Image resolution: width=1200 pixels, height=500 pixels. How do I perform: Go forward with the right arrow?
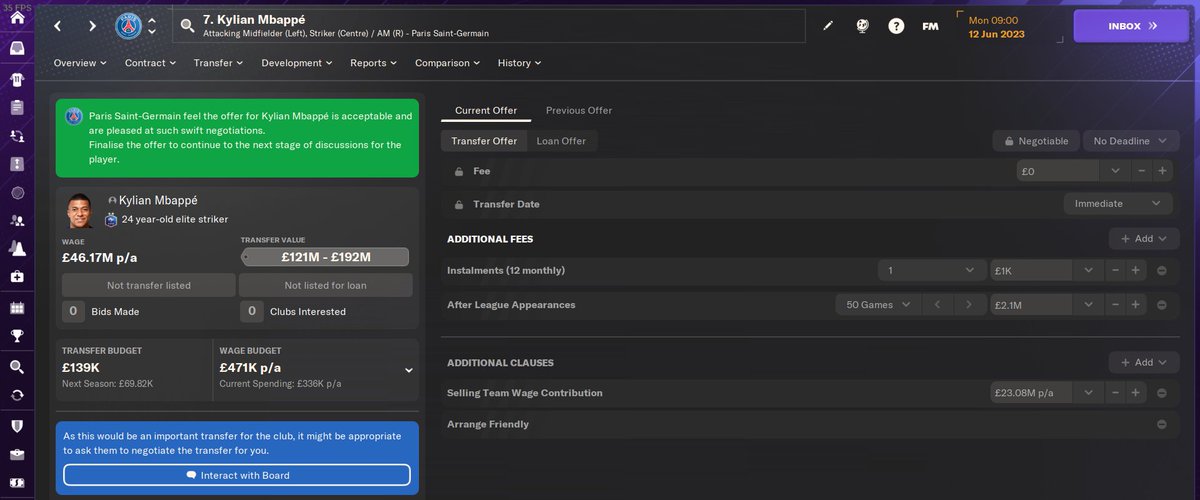(92, 26)
